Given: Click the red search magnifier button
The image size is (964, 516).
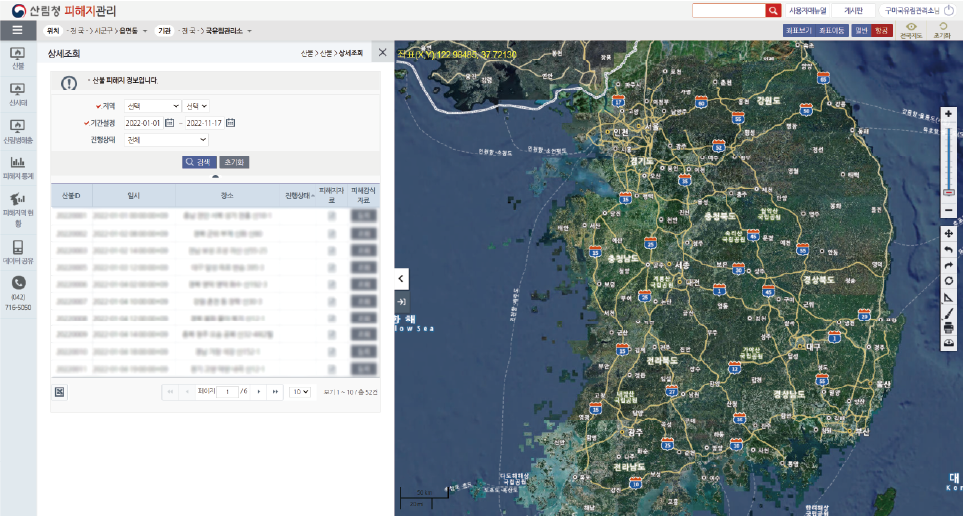Looking at the screenshot, I should [773, 10].
